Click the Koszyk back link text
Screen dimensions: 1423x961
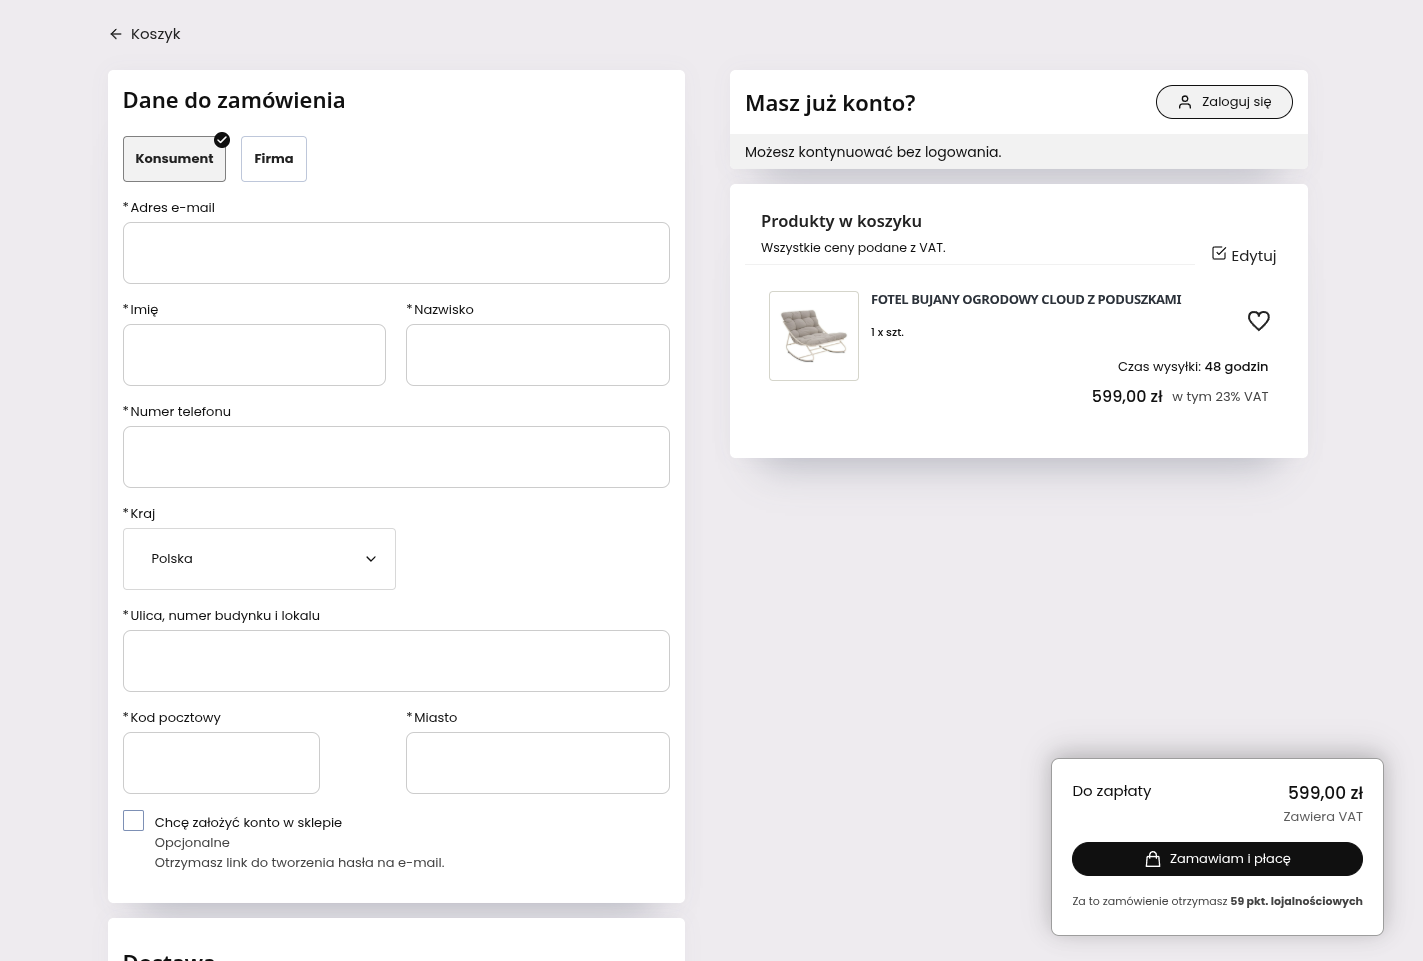point(156,34)
